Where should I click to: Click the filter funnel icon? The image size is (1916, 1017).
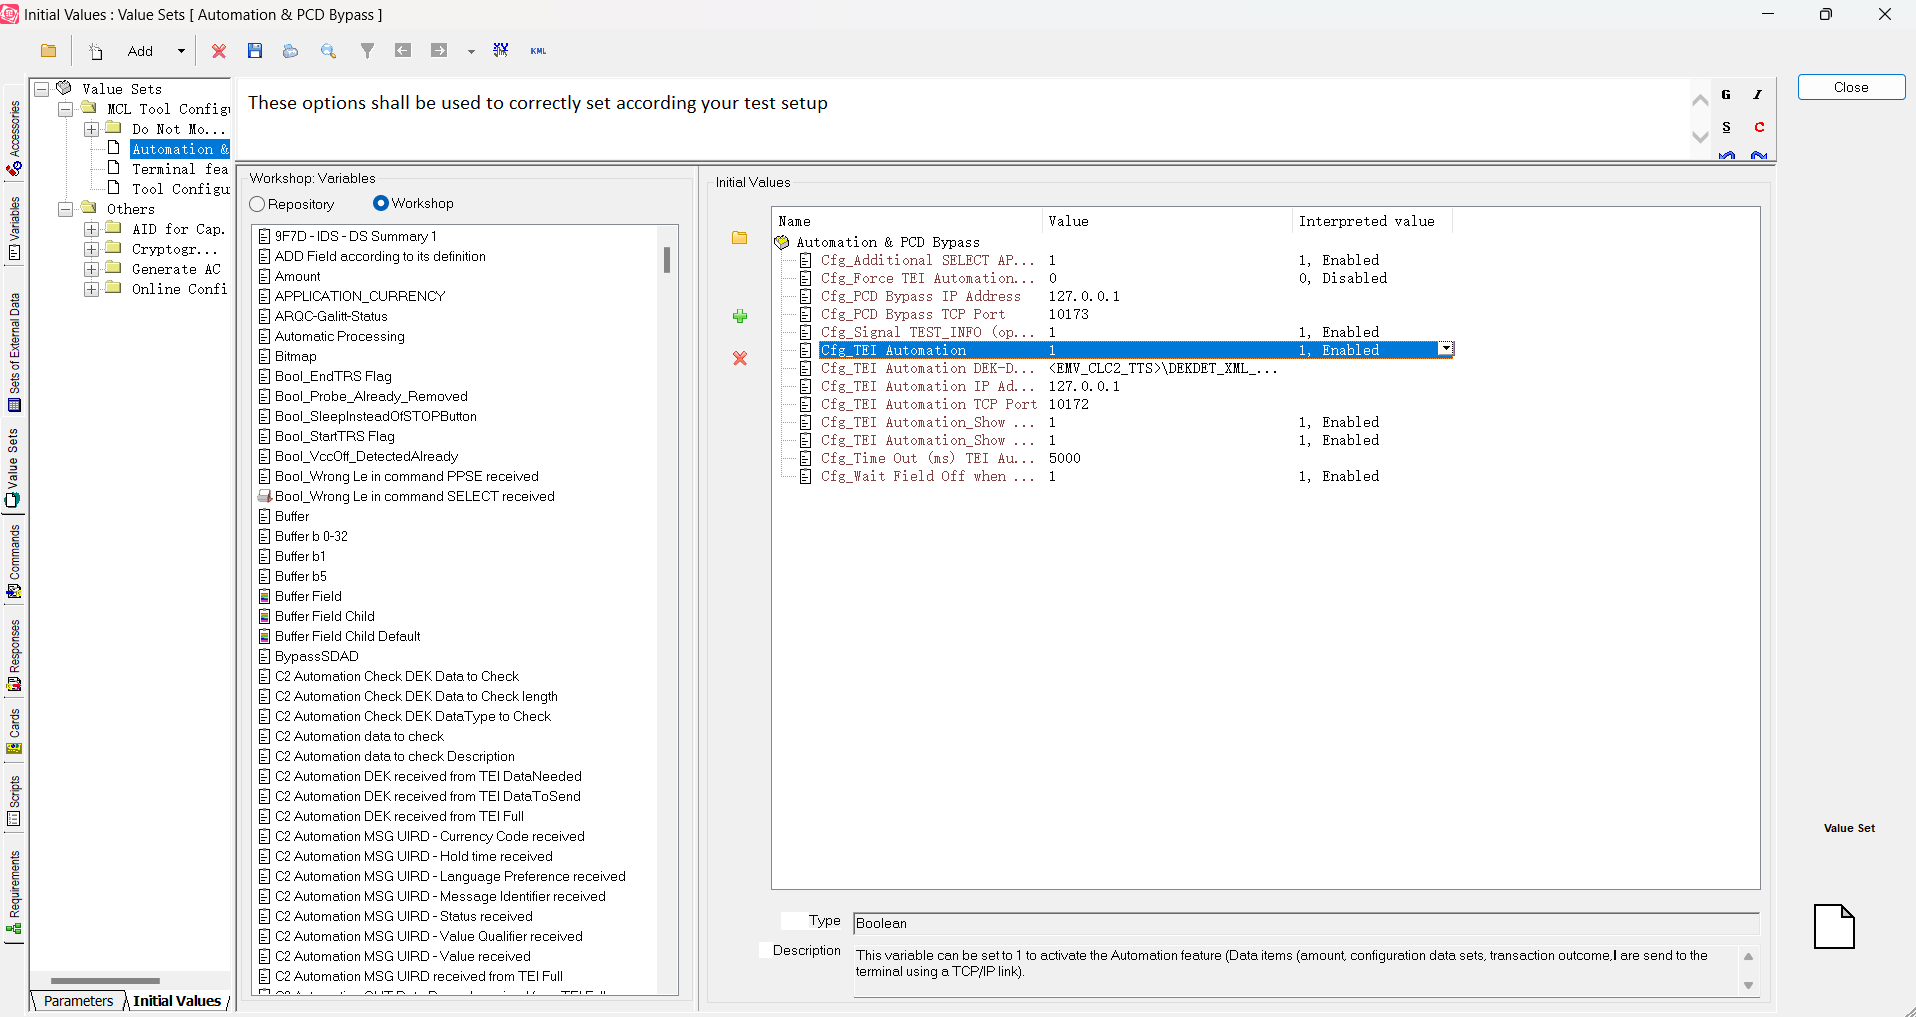pos(367,51)
